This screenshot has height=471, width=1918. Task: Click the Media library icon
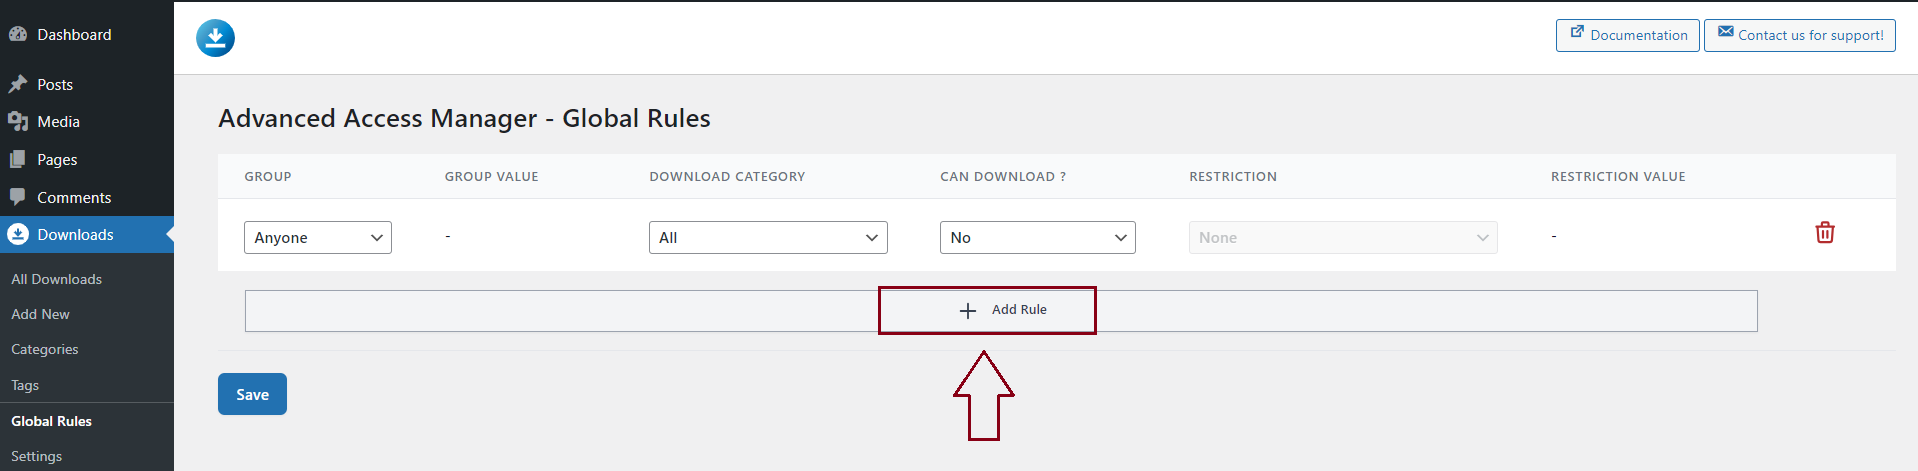[18, 121]
